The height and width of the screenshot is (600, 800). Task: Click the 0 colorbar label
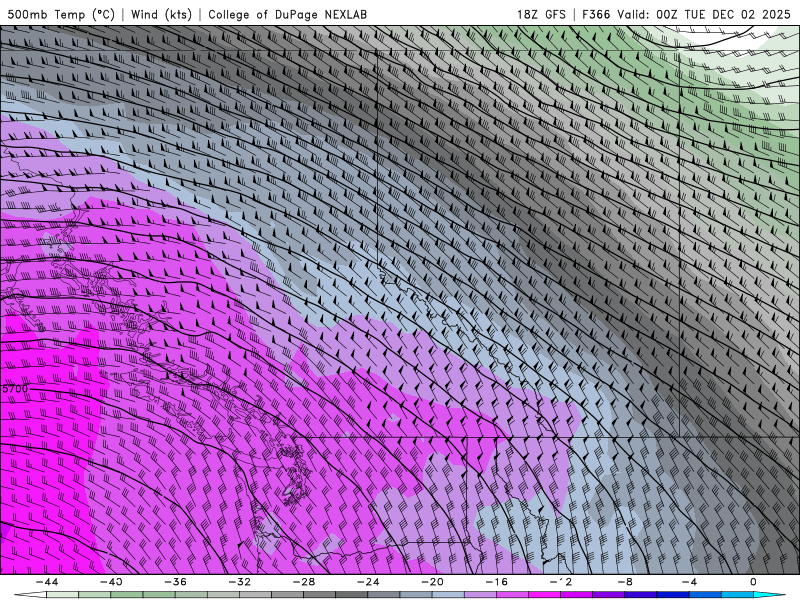pos(753,582)
